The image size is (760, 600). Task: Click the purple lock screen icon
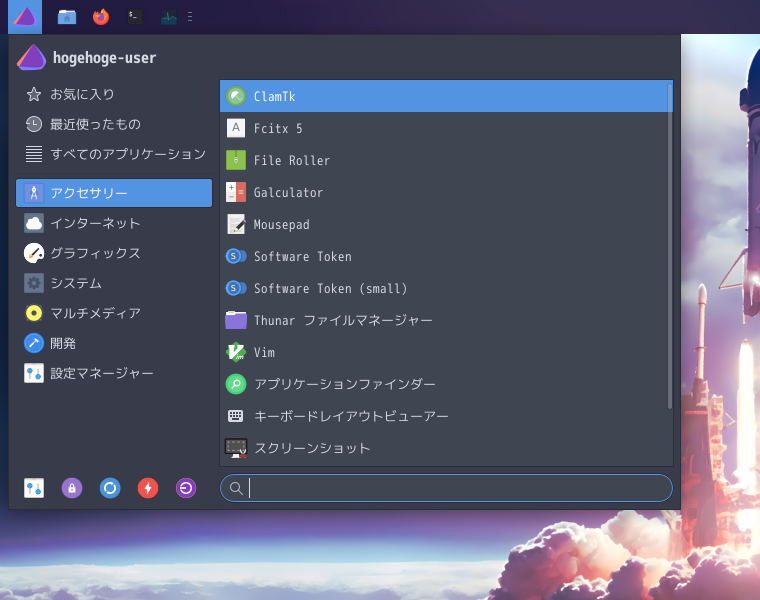tap(72, 488)
